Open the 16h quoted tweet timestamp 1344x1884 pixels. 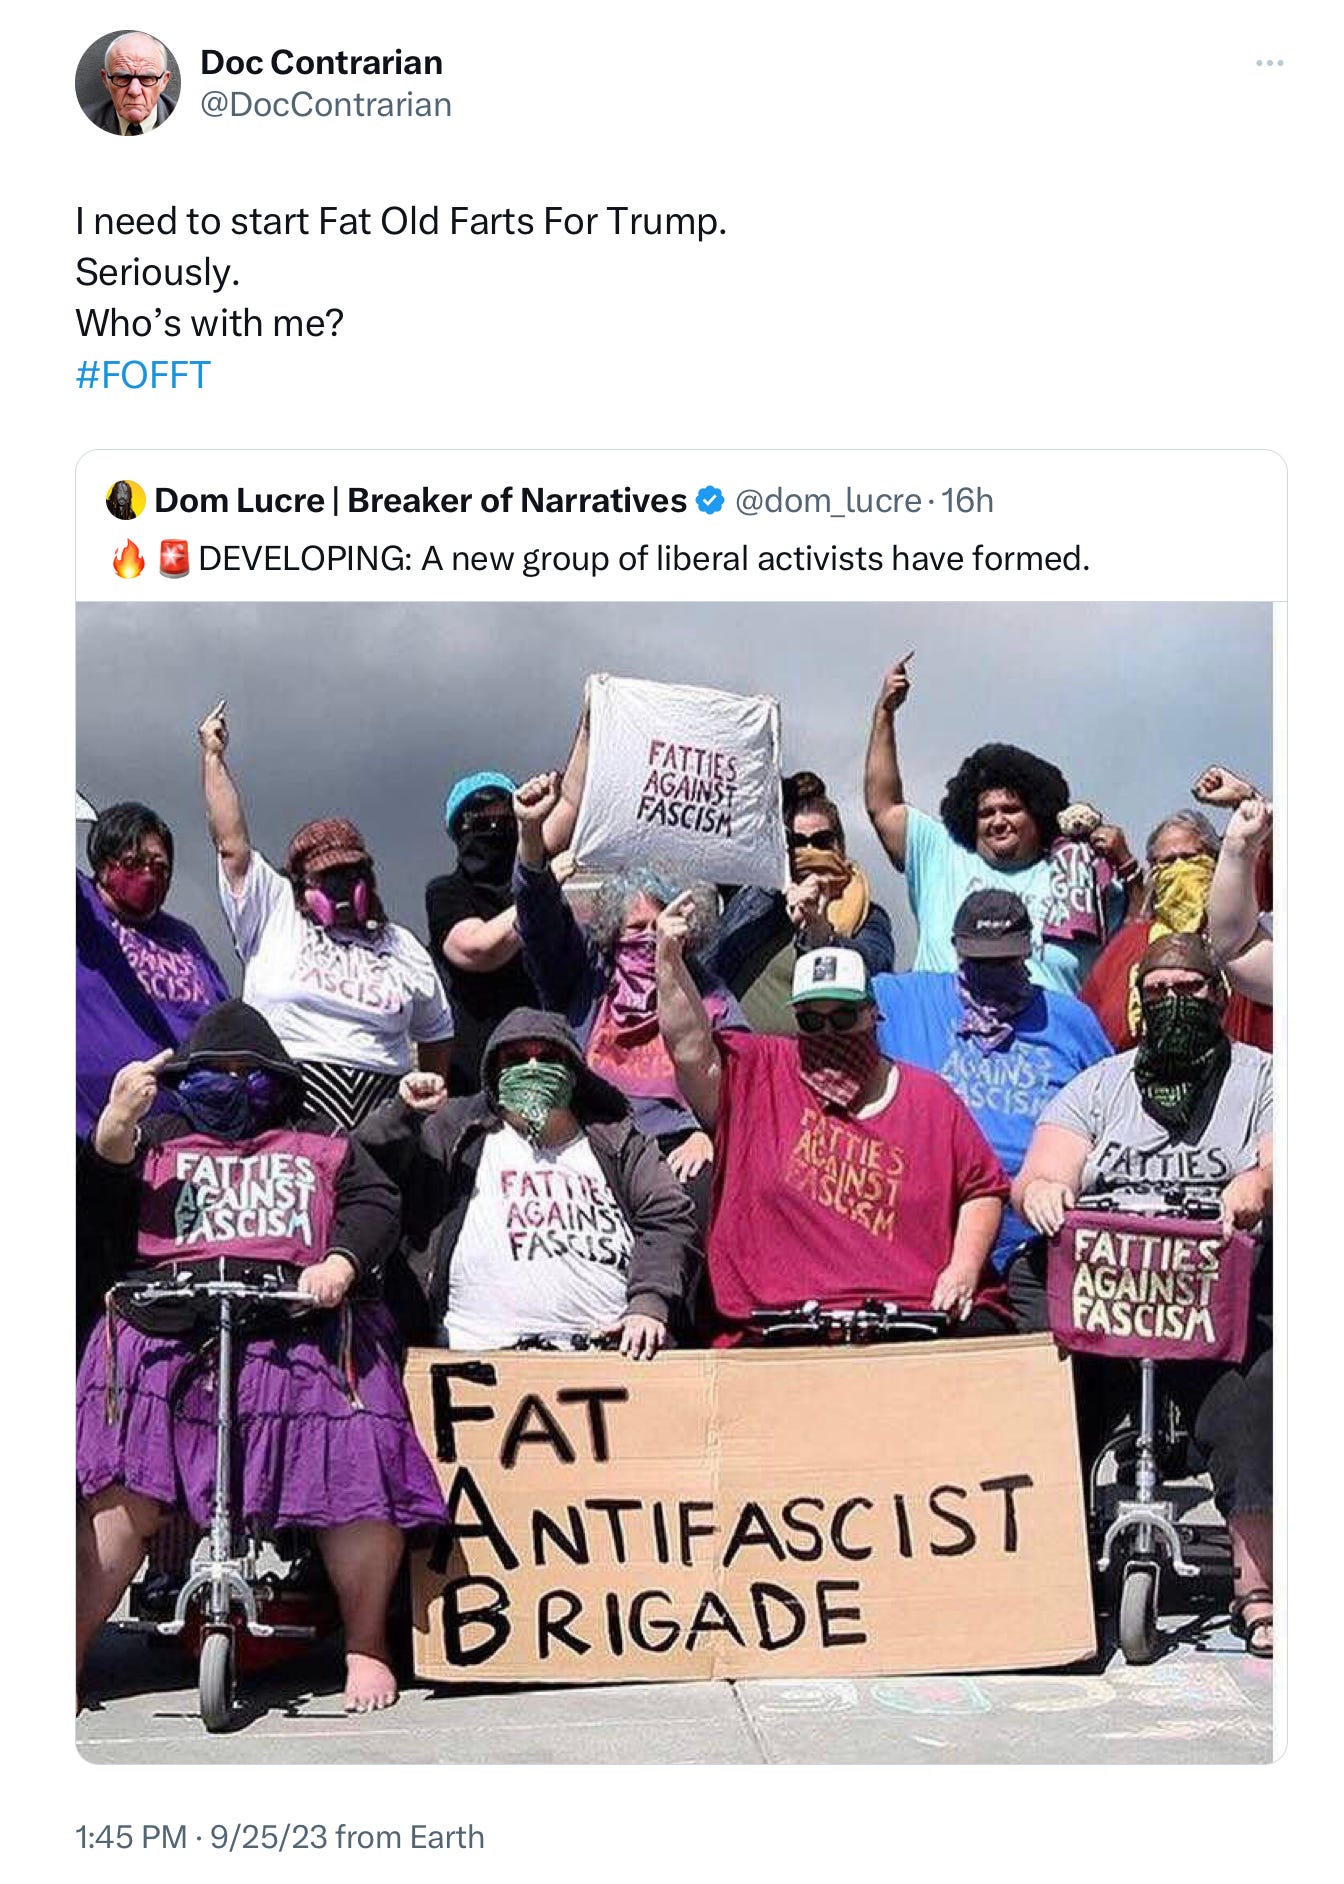pos(967,500)
